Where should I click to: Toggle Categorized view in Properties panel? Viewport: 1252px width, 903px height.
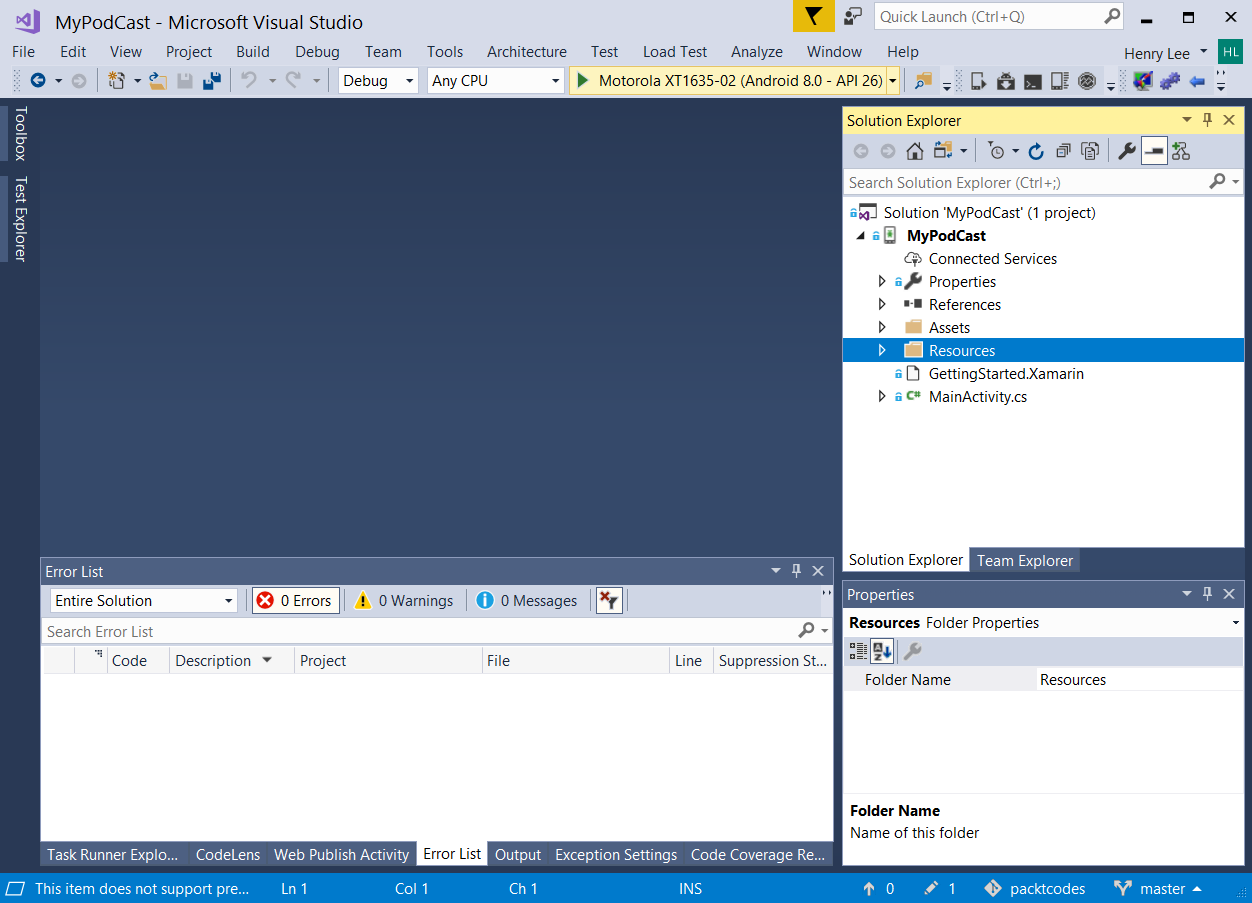coord(858,652)
